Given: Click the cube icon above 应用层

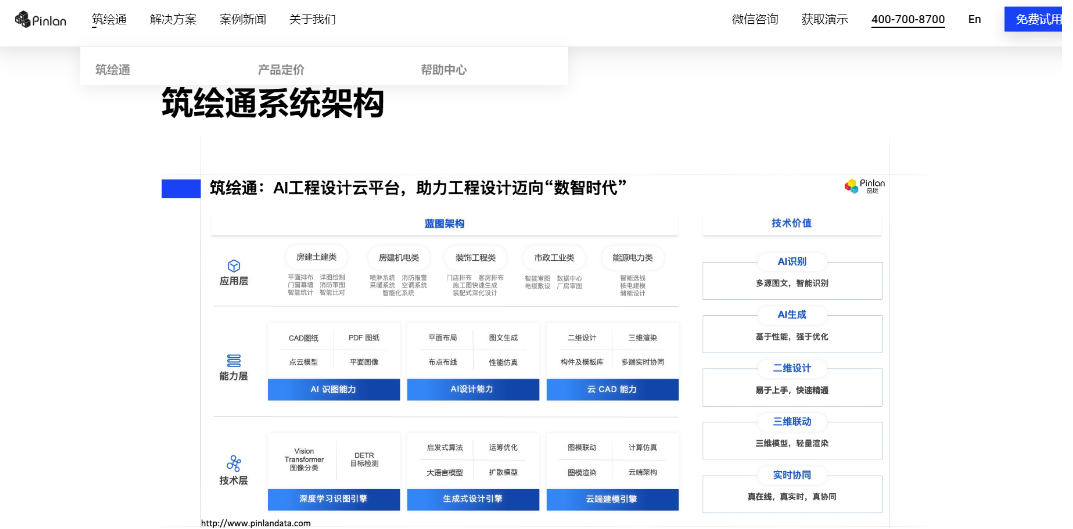Looking at the screenshot, I should pos(234,266).
